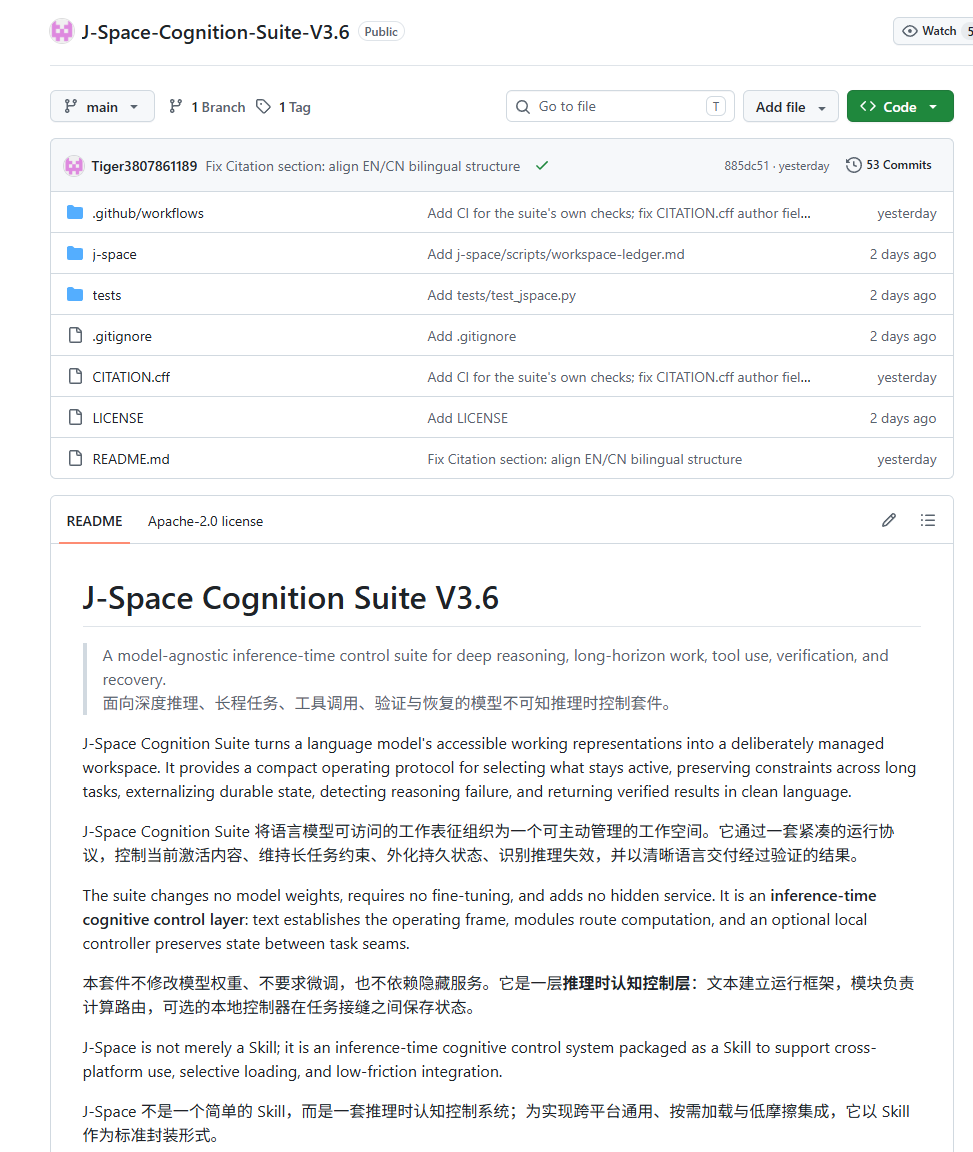Select the README tab
Viewport: 973px width, 1152px height.
pyautogui.click(x=94, y=521)
